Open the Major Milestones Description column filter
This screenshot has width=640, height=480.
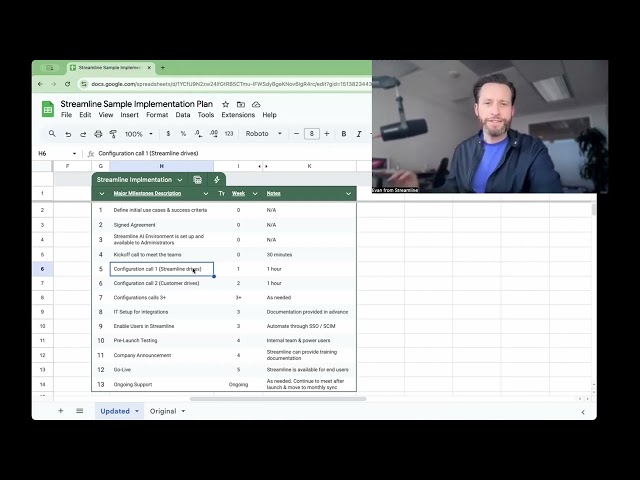[x=206, y=194]
